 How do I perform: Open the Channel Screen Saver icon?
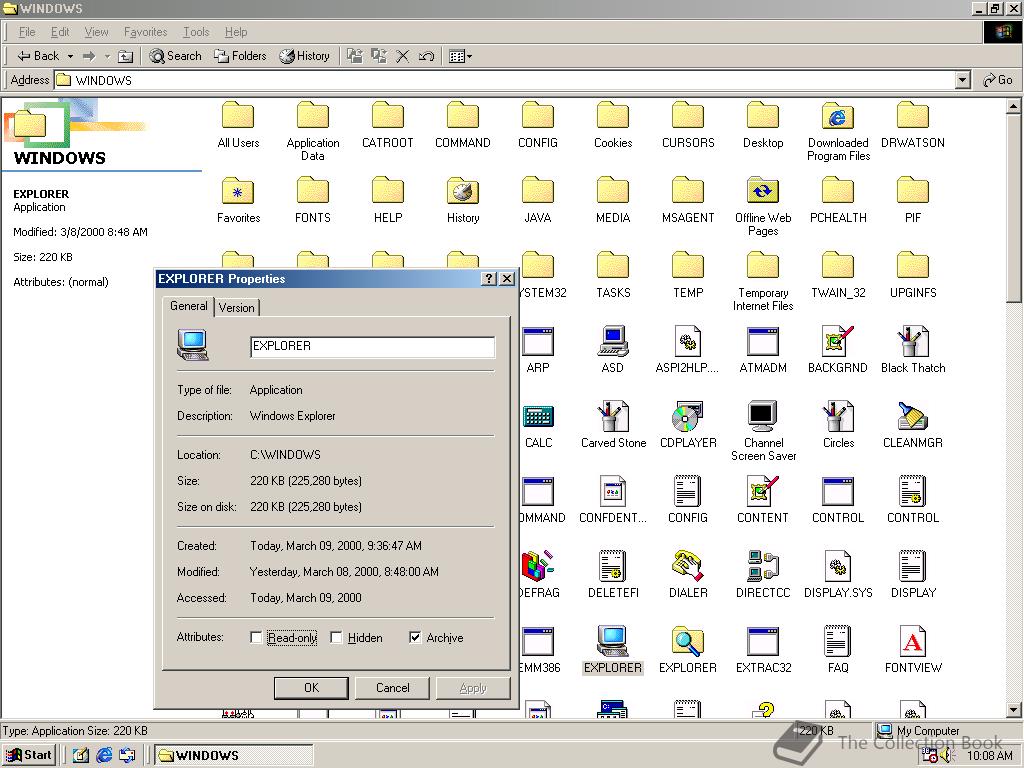(763, 417)
